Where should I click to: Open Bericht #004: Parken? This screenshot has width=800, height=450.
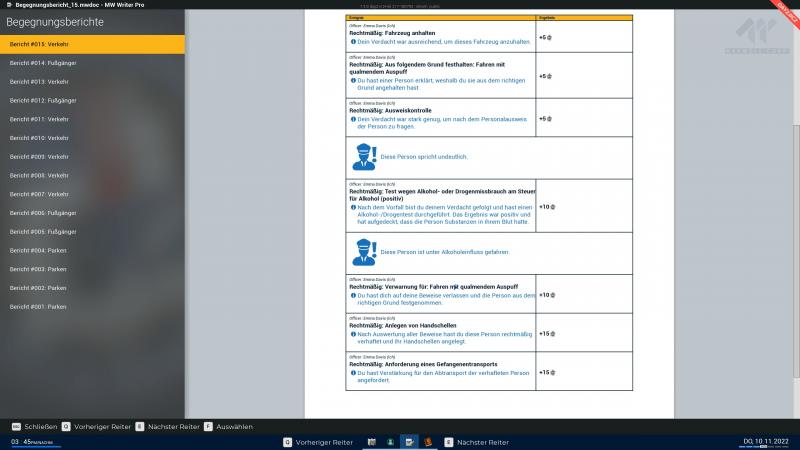point(92,251)
